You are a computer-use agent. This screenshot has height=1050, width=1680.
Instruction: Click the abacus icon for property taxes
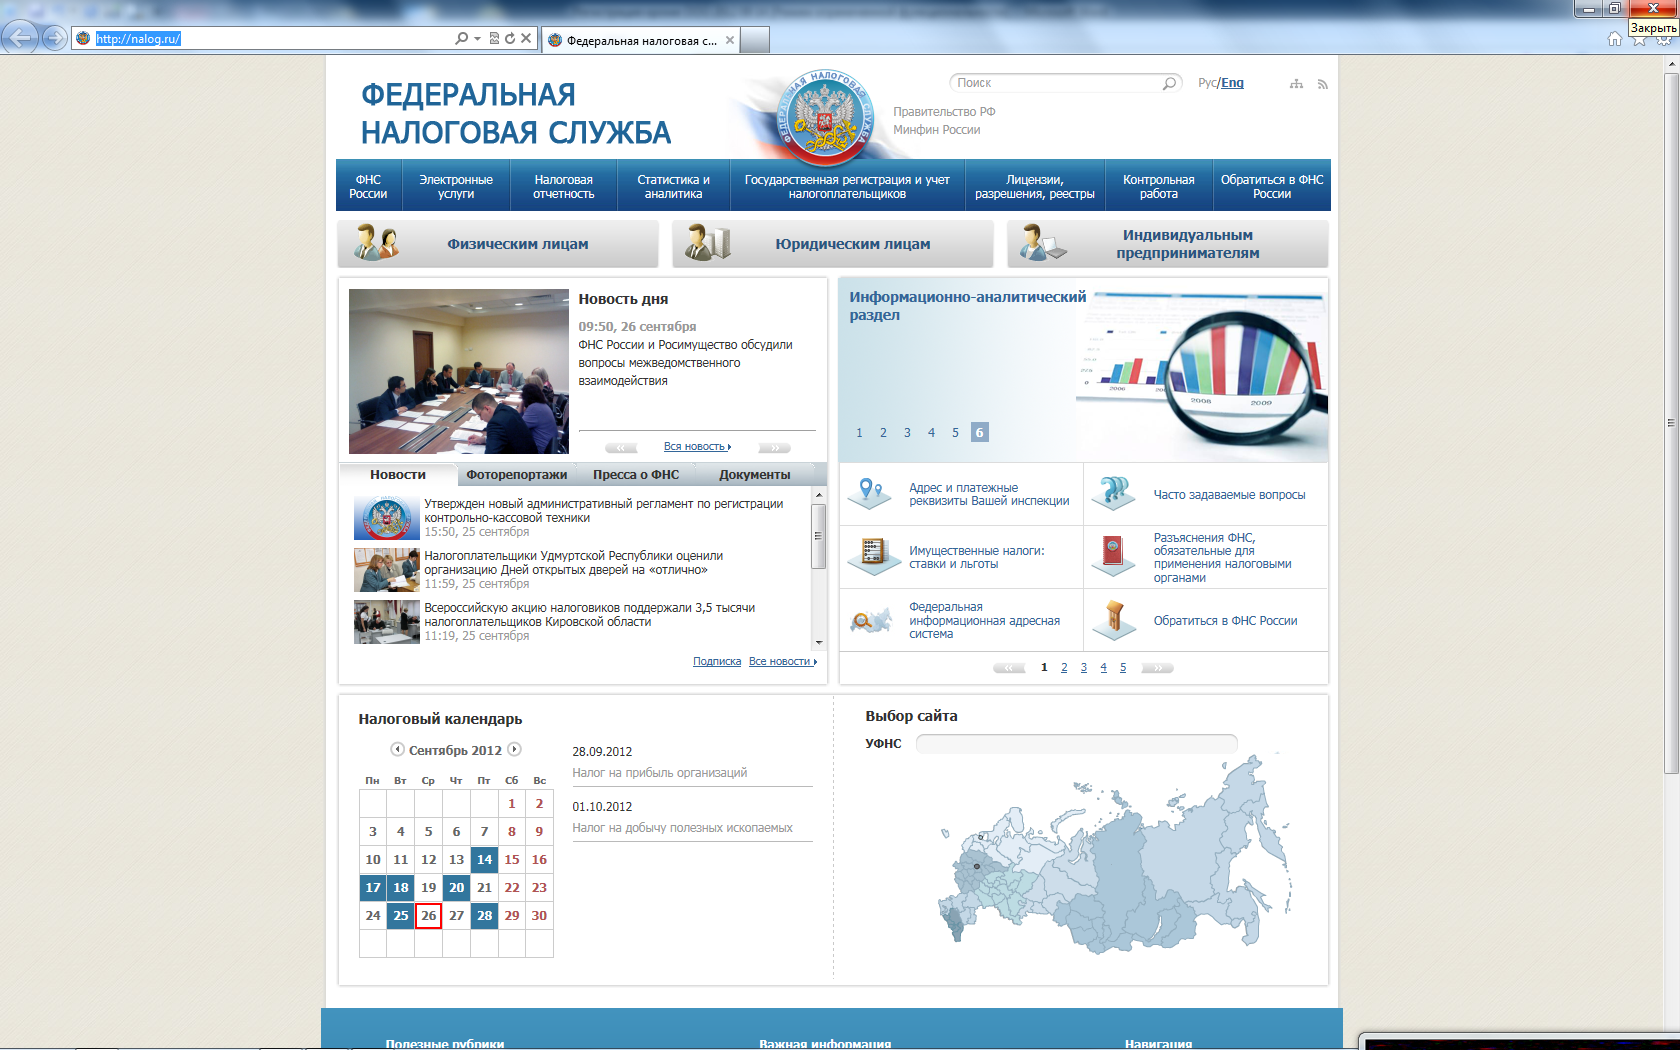click(x=873, y=555)
